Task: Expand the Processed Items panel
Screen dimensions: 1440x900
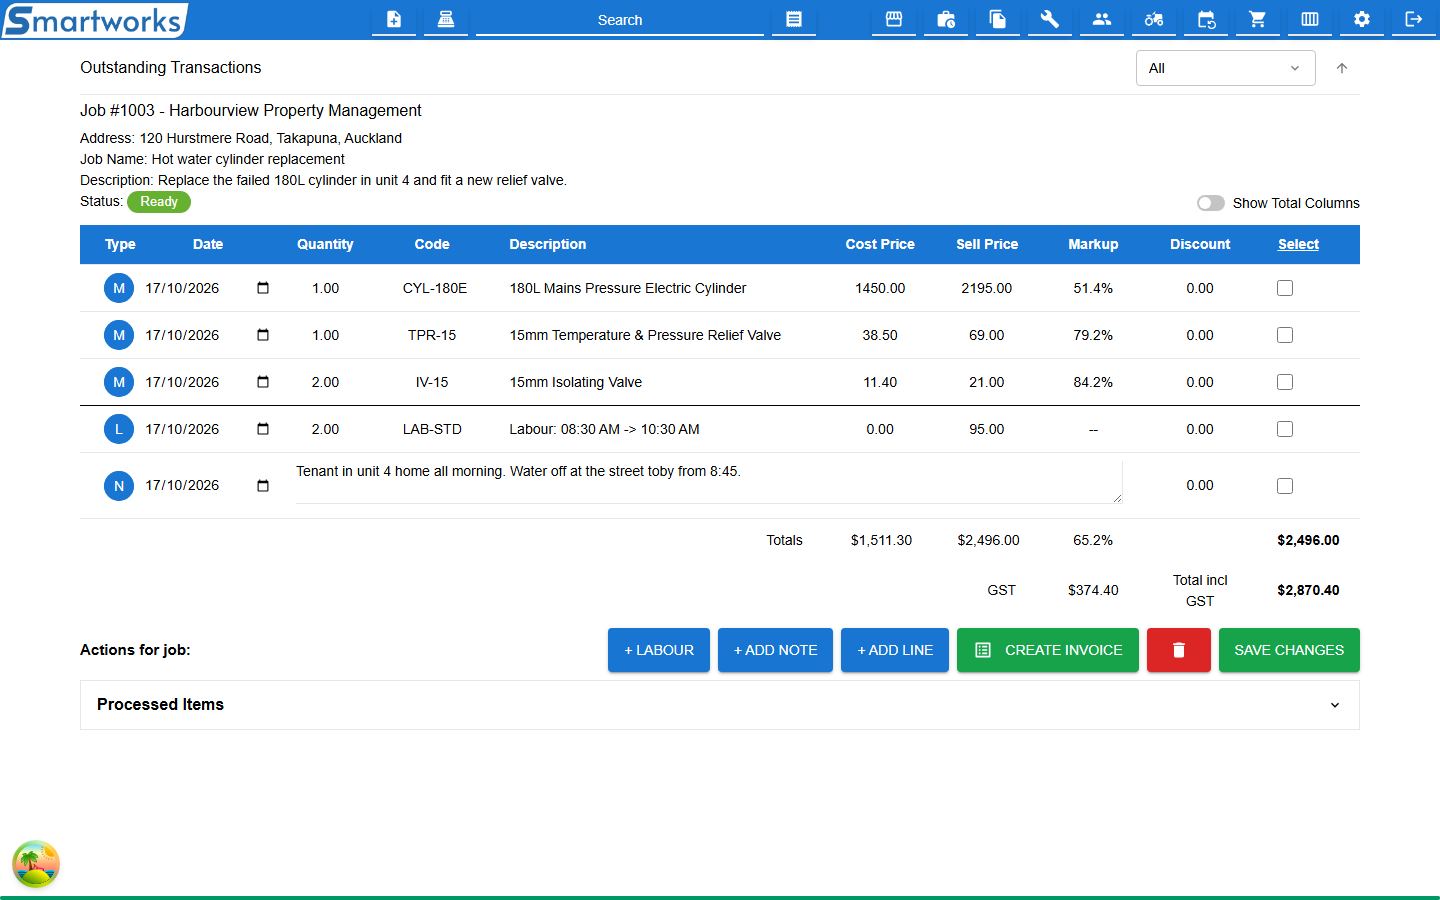Action: pos(720,705)
